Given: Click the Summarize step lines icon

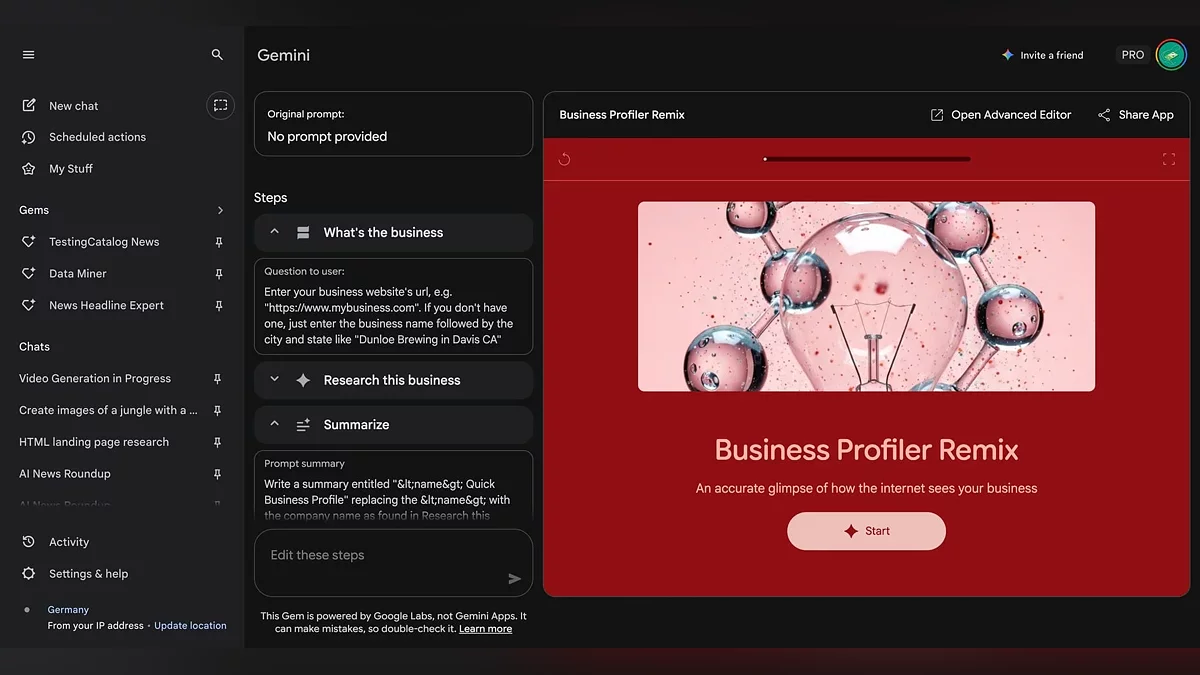Looking at the screenshot, I should point(303,425).
